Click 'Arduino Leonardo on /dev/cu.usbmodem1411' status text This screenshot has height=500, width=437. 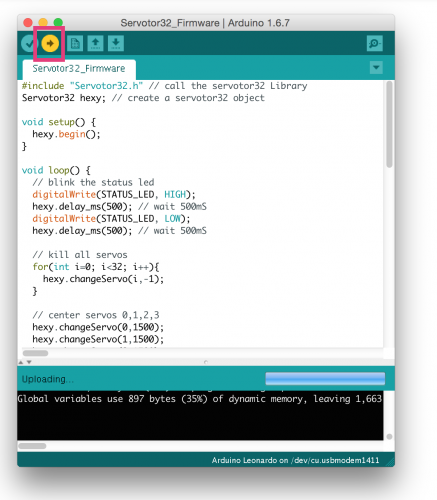pyautogui.click(x=295, y=460)
